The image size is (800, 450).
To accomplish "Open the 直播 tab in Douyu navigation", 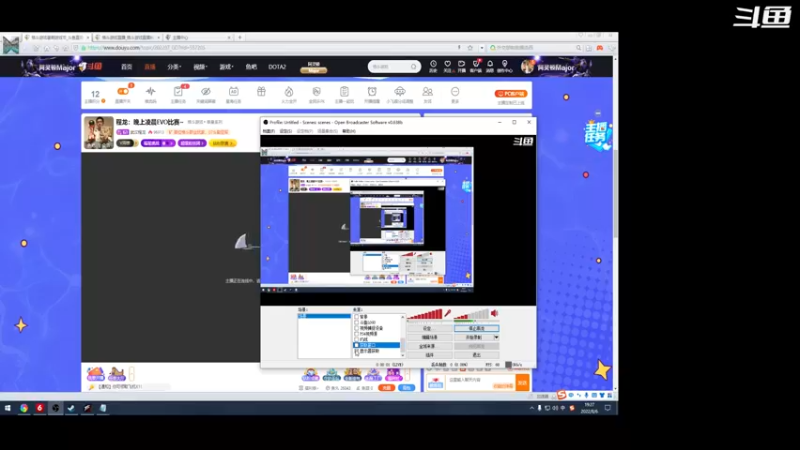I will click(149, 67).
